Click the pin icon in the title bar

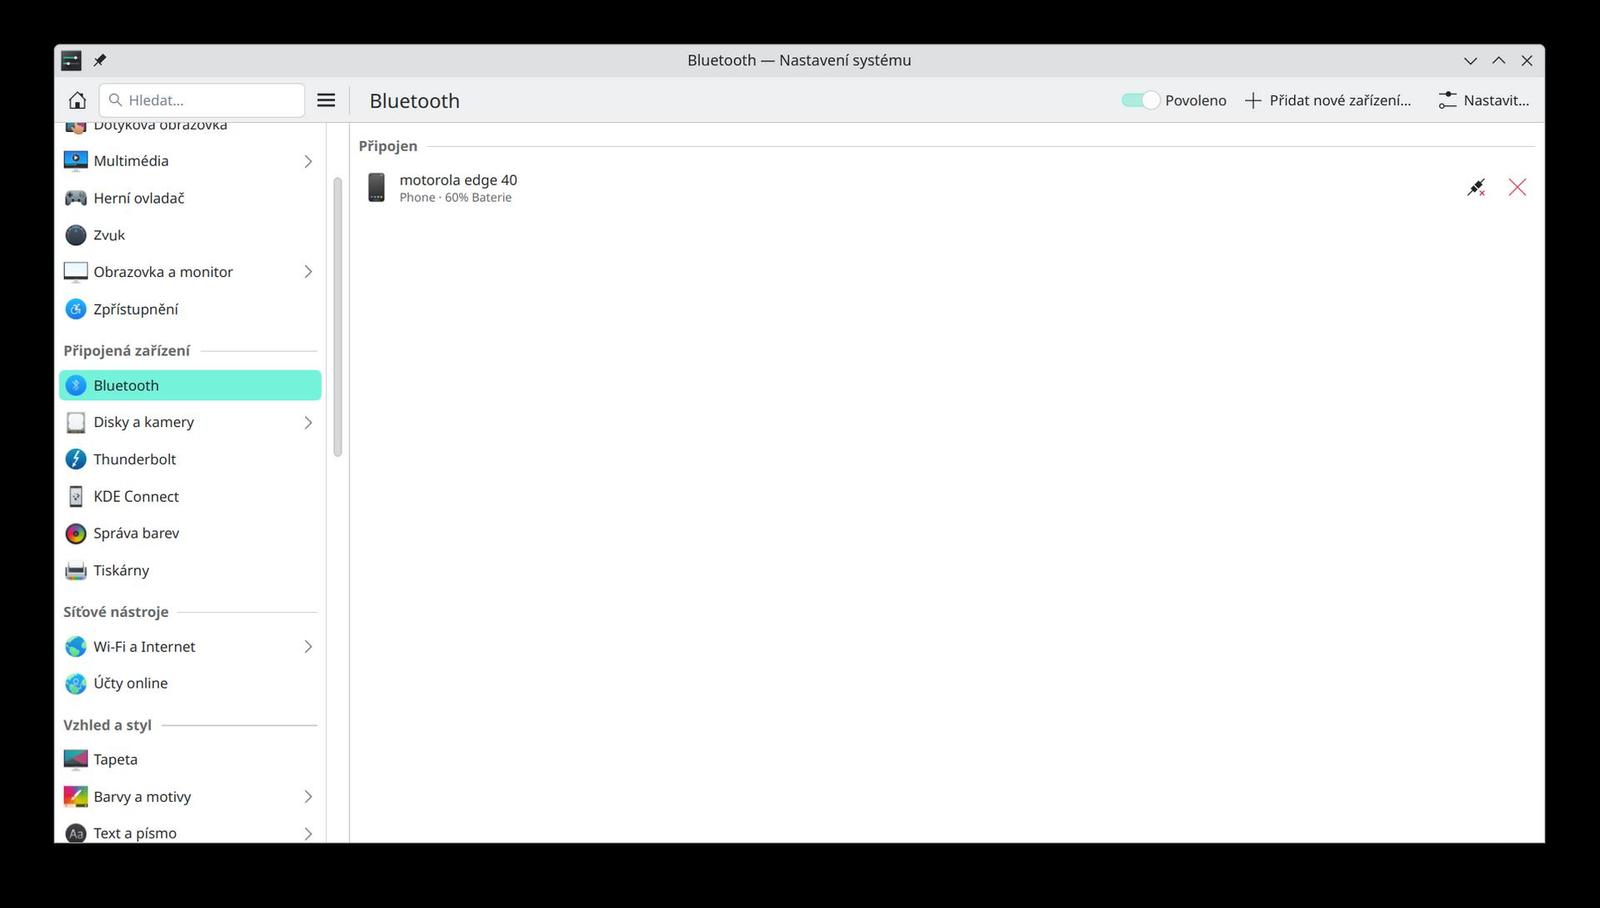pyautogui.click(x=100, y=60)
